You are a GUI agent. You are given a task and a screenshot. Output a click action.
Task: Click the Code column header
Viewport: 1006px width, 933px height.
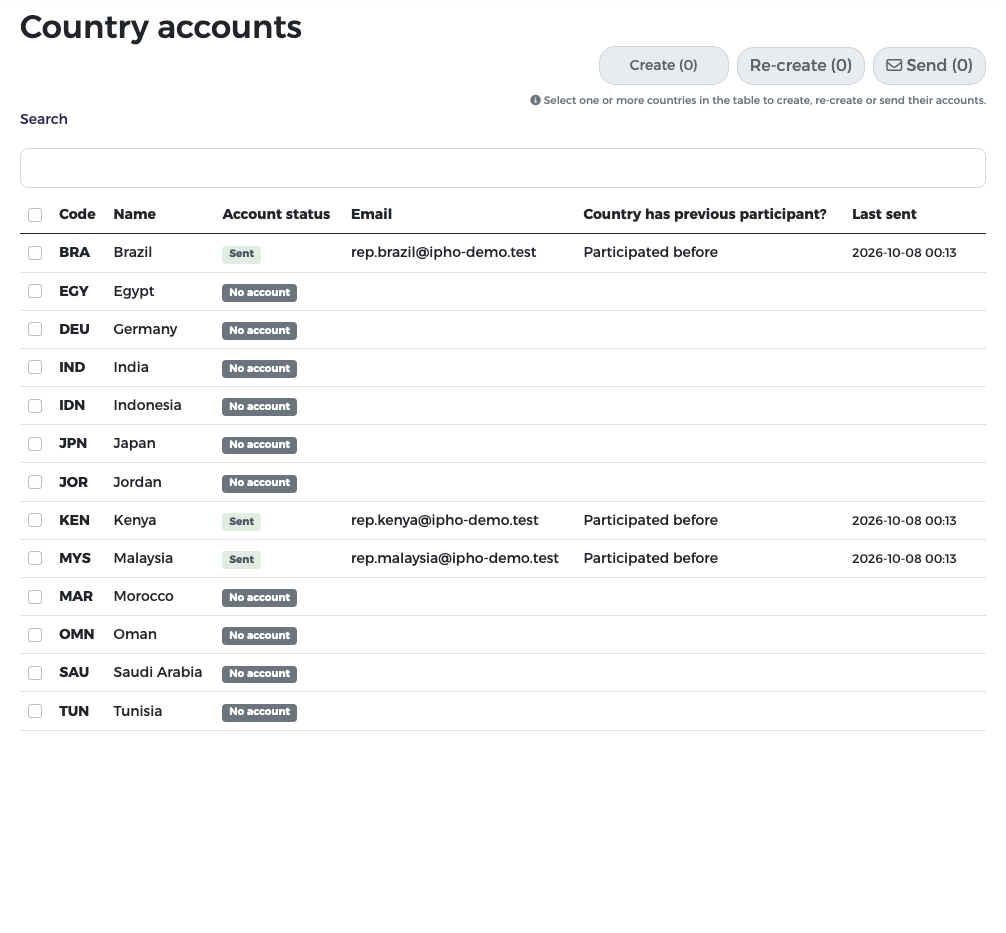pos(77,214)
